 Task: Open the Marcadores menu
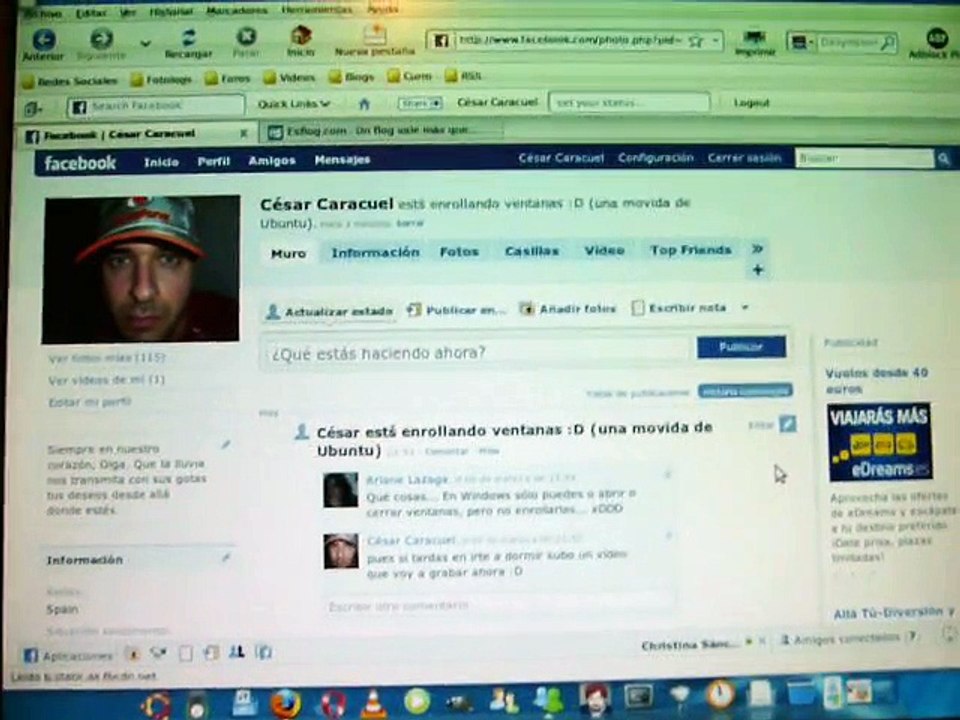[236, 10]
